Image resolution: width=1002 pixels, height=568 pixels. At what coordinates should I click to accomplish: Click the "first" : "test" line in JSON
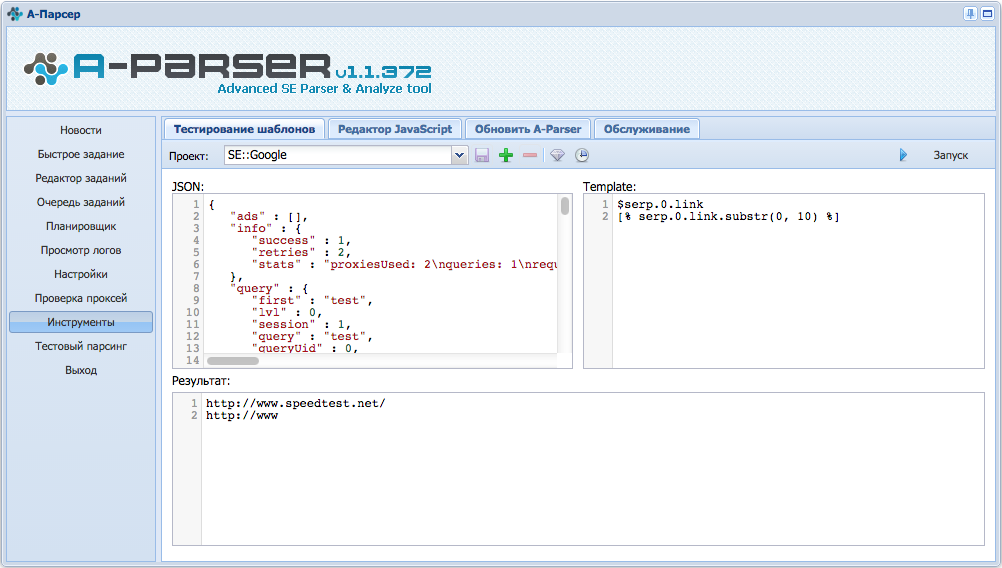click(312, 300)
